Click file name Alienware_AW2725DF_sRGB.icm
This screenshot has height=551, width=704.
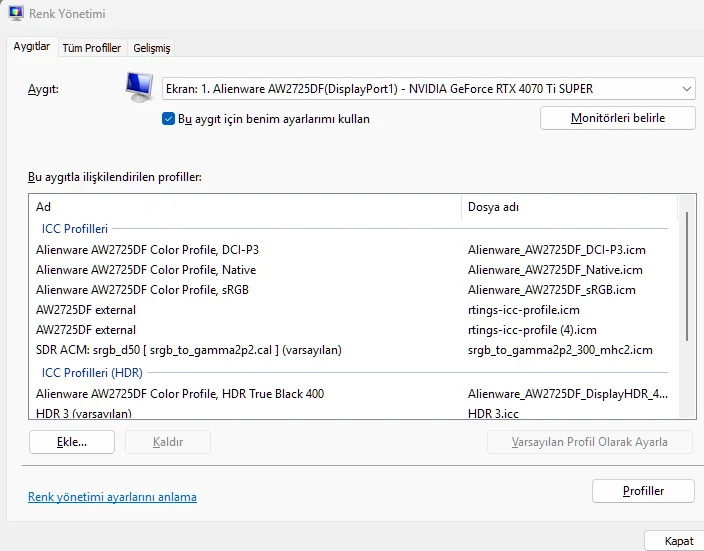coord(552,290)
